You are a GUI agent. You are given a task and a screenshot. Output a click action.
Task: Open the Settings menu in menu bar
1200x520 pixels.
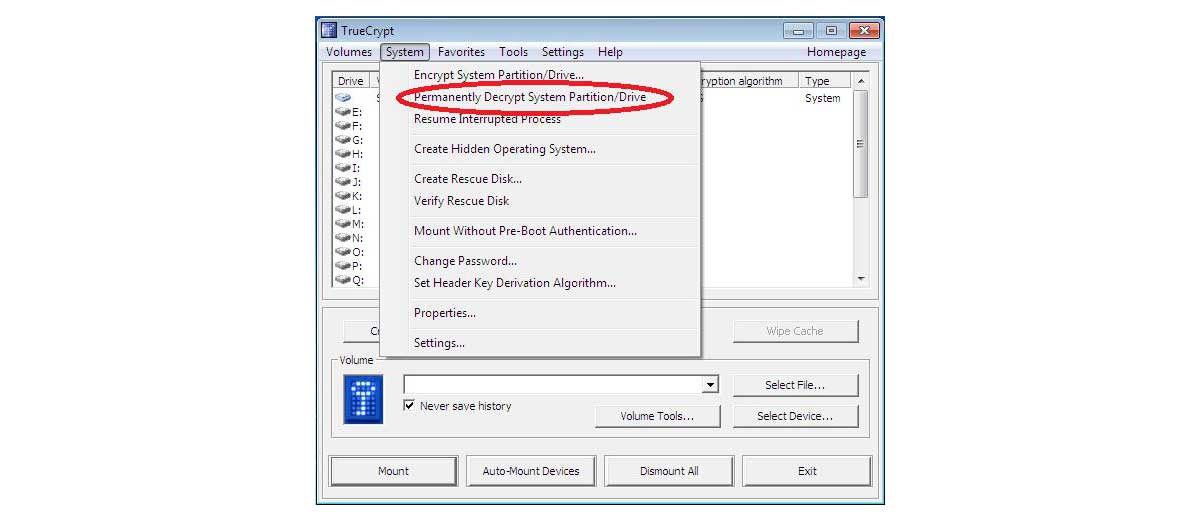click(563, 52)
